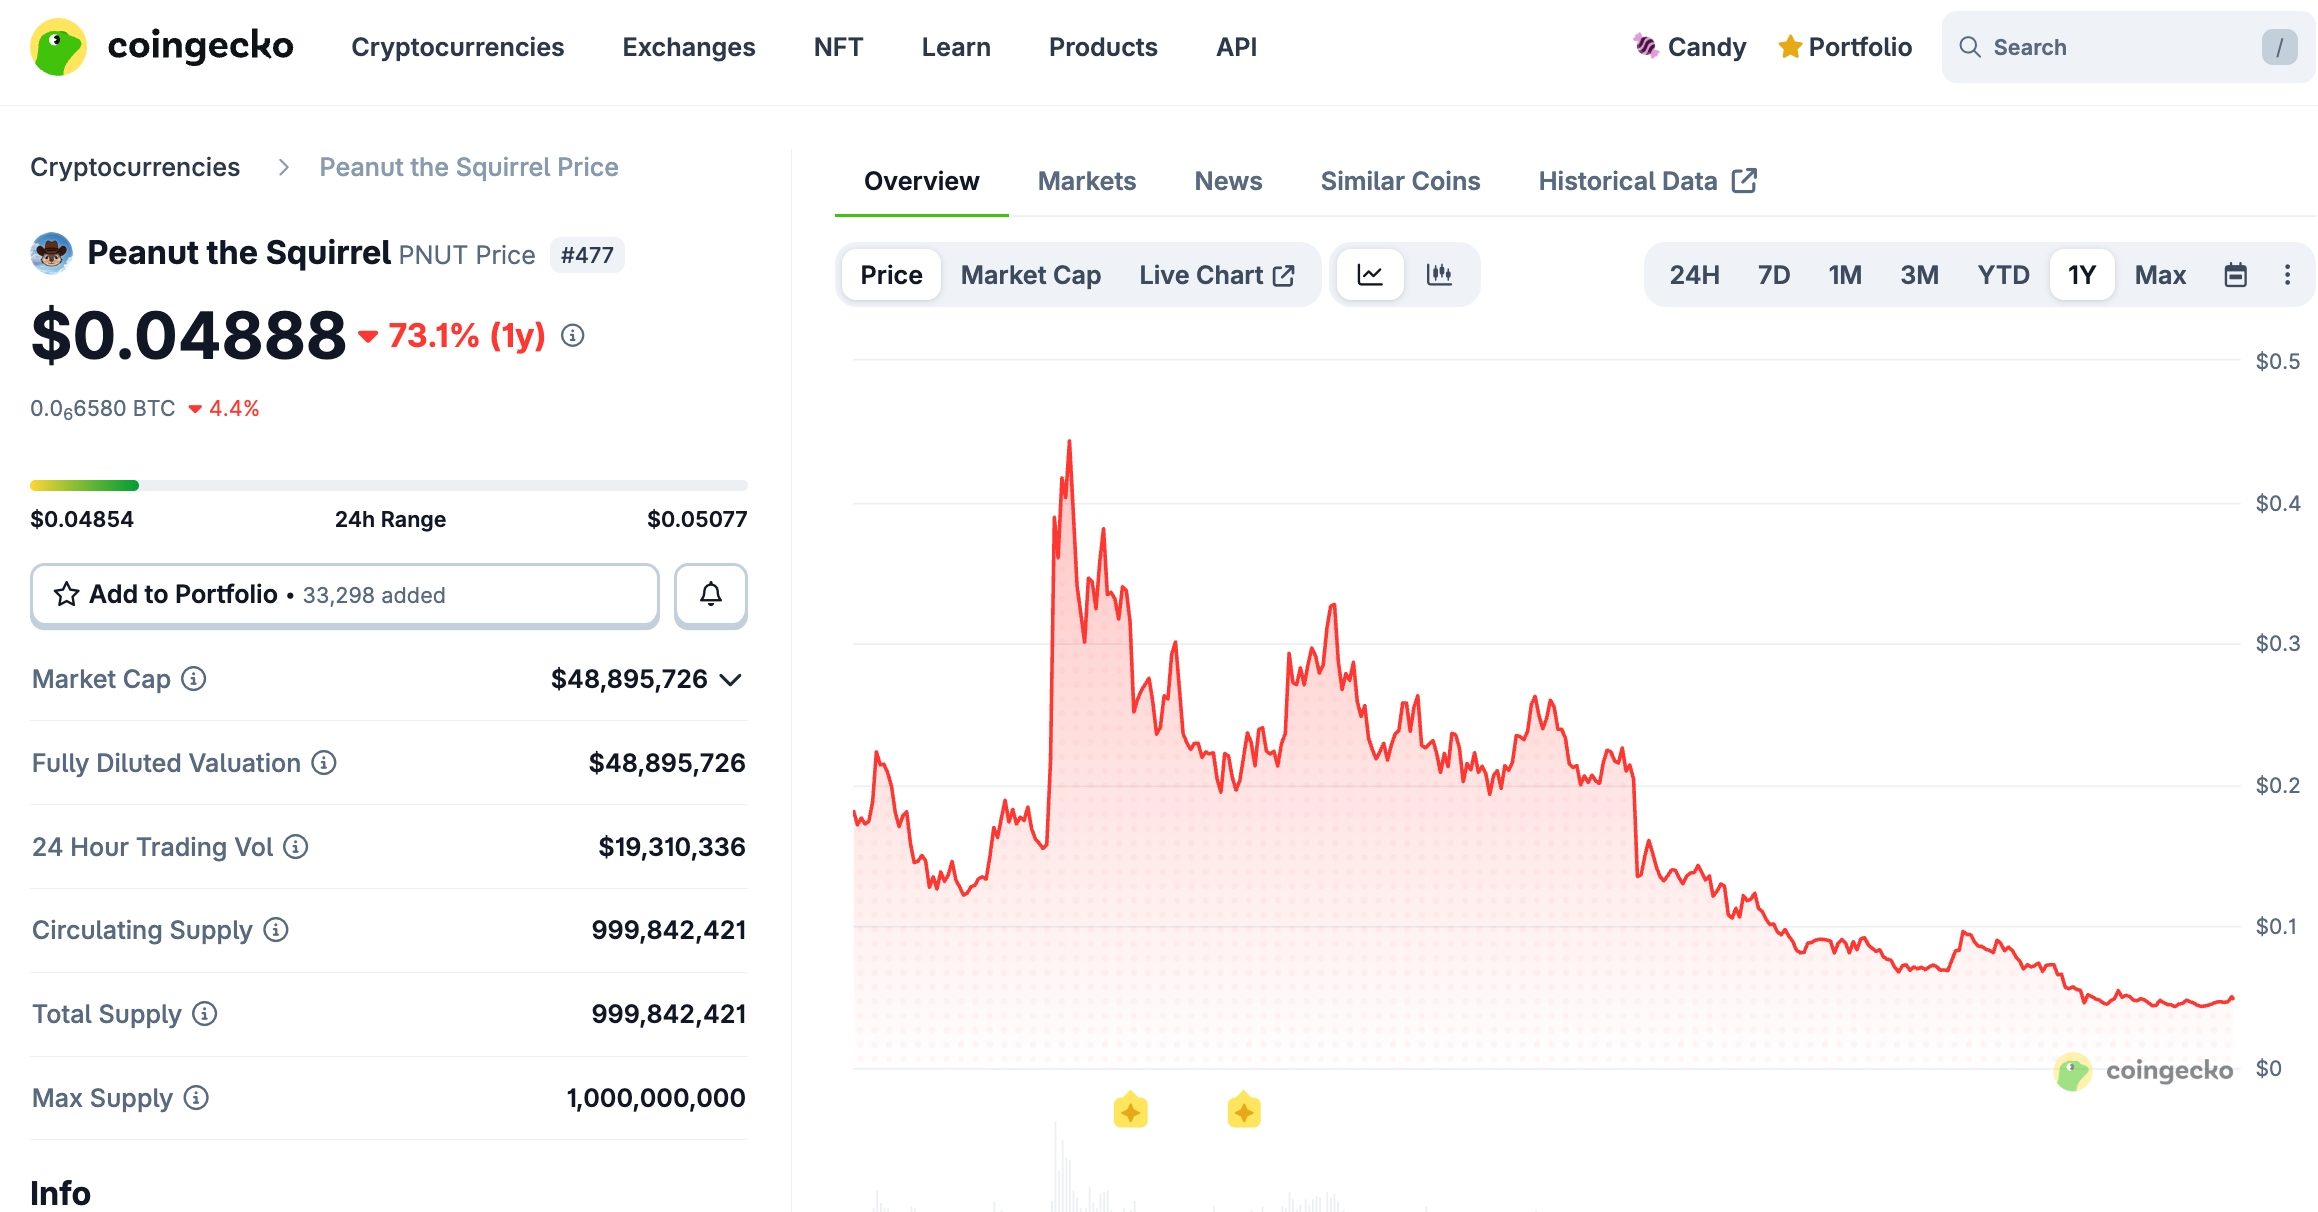Switch chart to Market Cap view

pyautogui.click(x=1030, y=274)
